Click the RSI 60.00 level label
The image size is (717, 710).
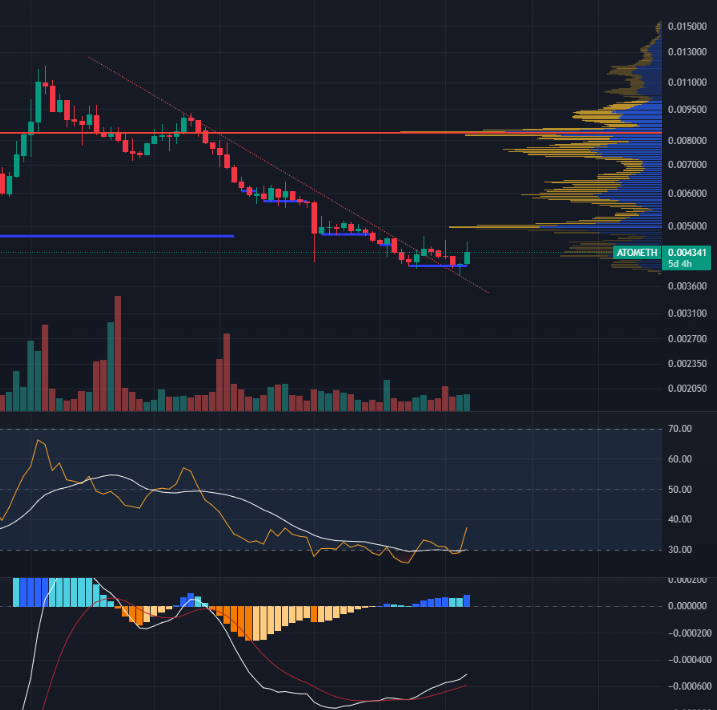tap(680, 459)
